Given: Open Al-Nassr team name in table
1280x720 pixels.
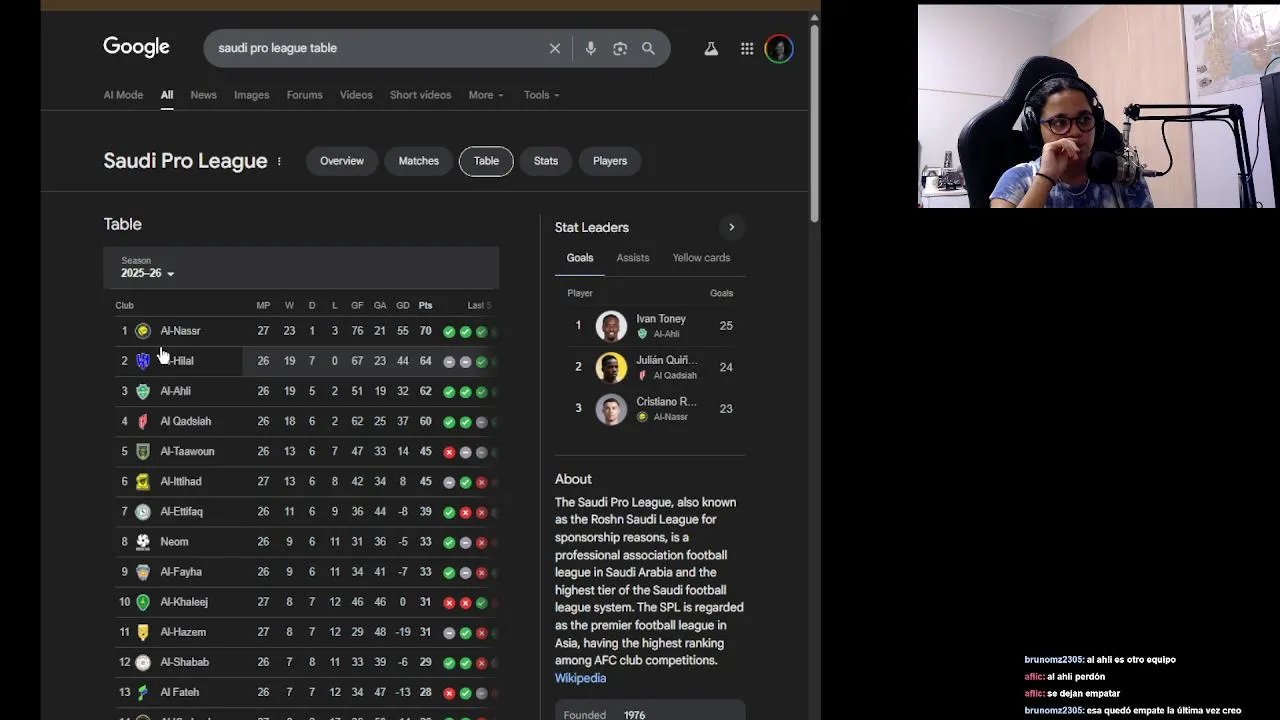Looking at the screenshot, I should click(x=180, y=331).
